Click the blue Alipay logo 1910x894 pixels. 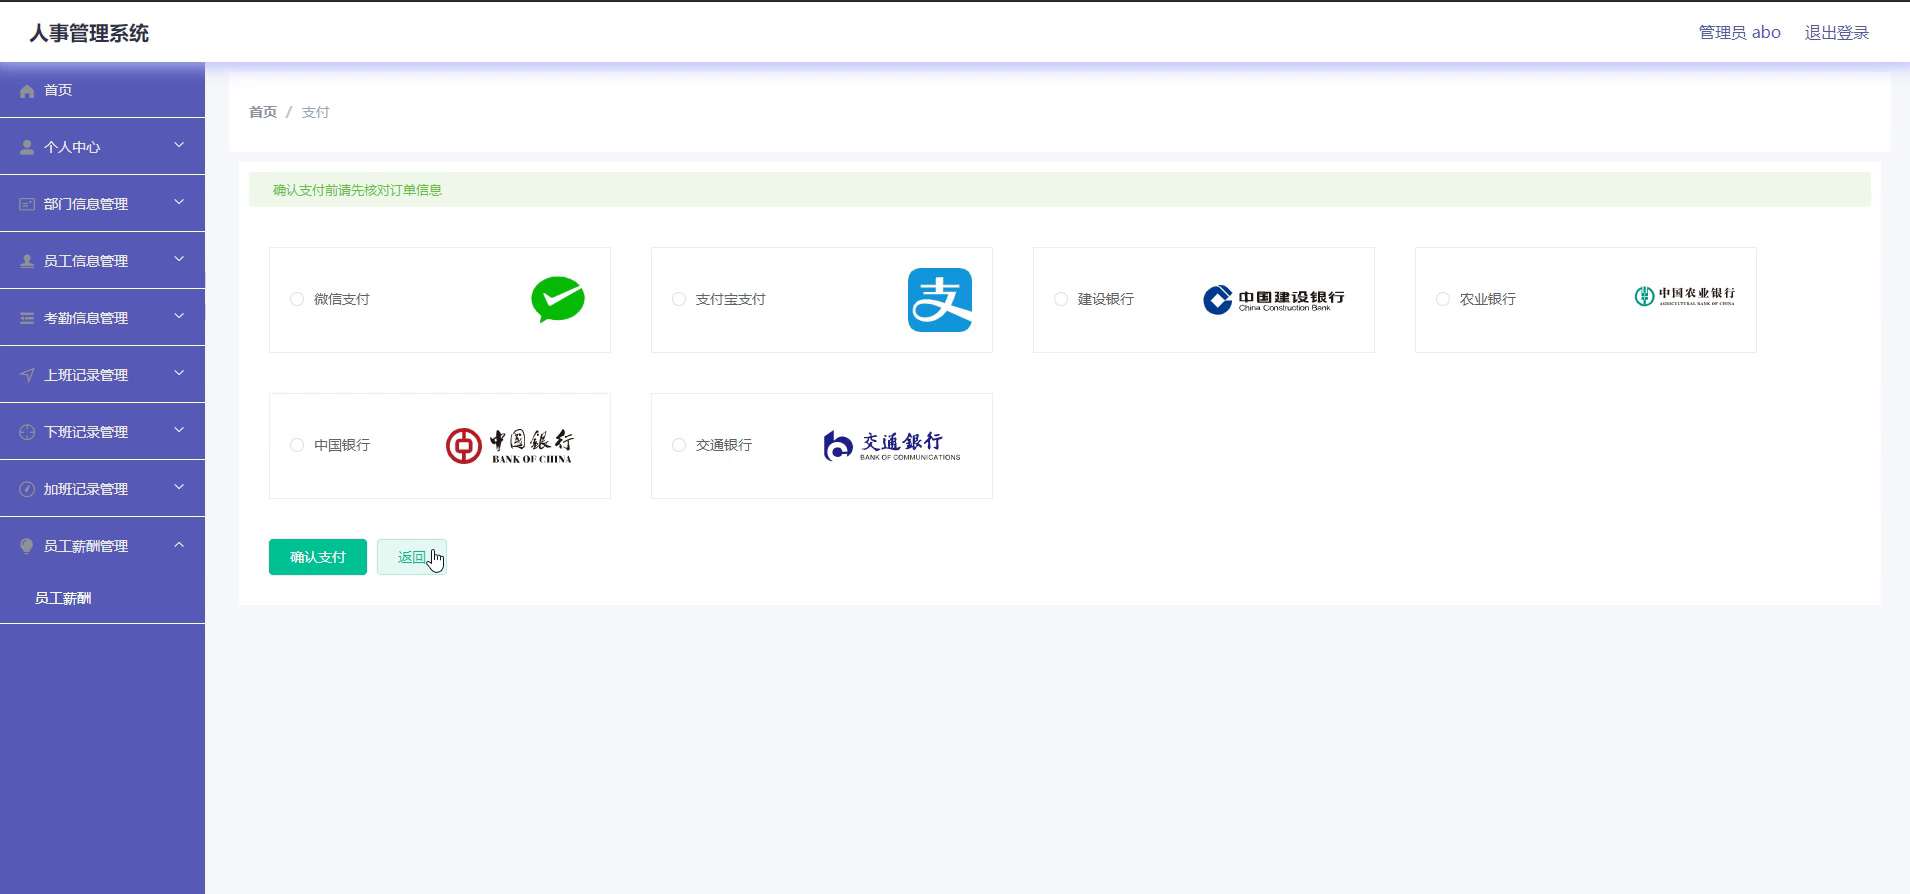click(x=940, y=300)
